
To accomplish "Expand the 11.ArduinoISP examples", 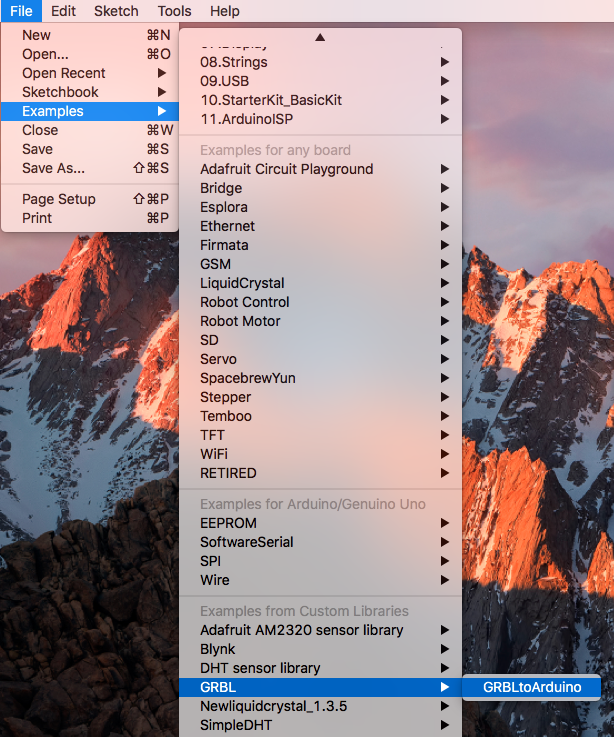I will 320,119.
